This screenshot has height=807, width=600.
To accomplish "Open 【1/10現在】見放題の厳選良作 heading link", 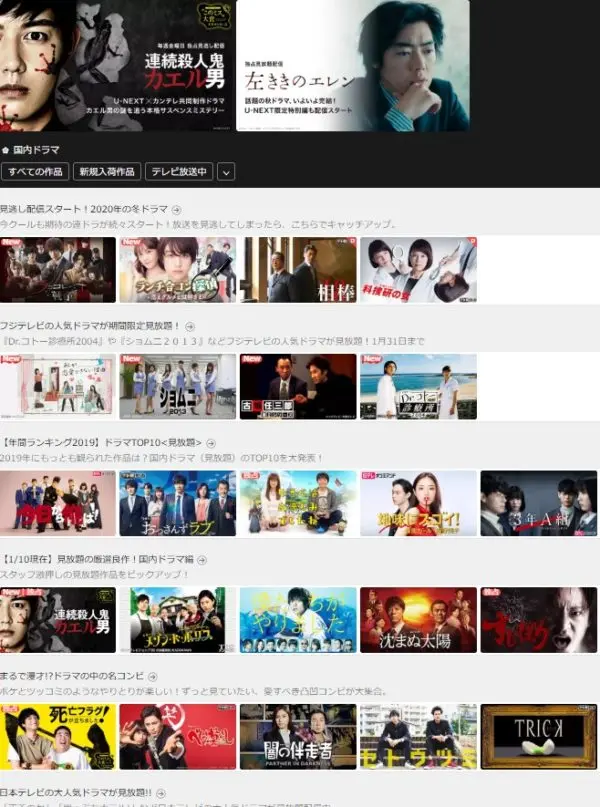I will [x=98, y=559].
